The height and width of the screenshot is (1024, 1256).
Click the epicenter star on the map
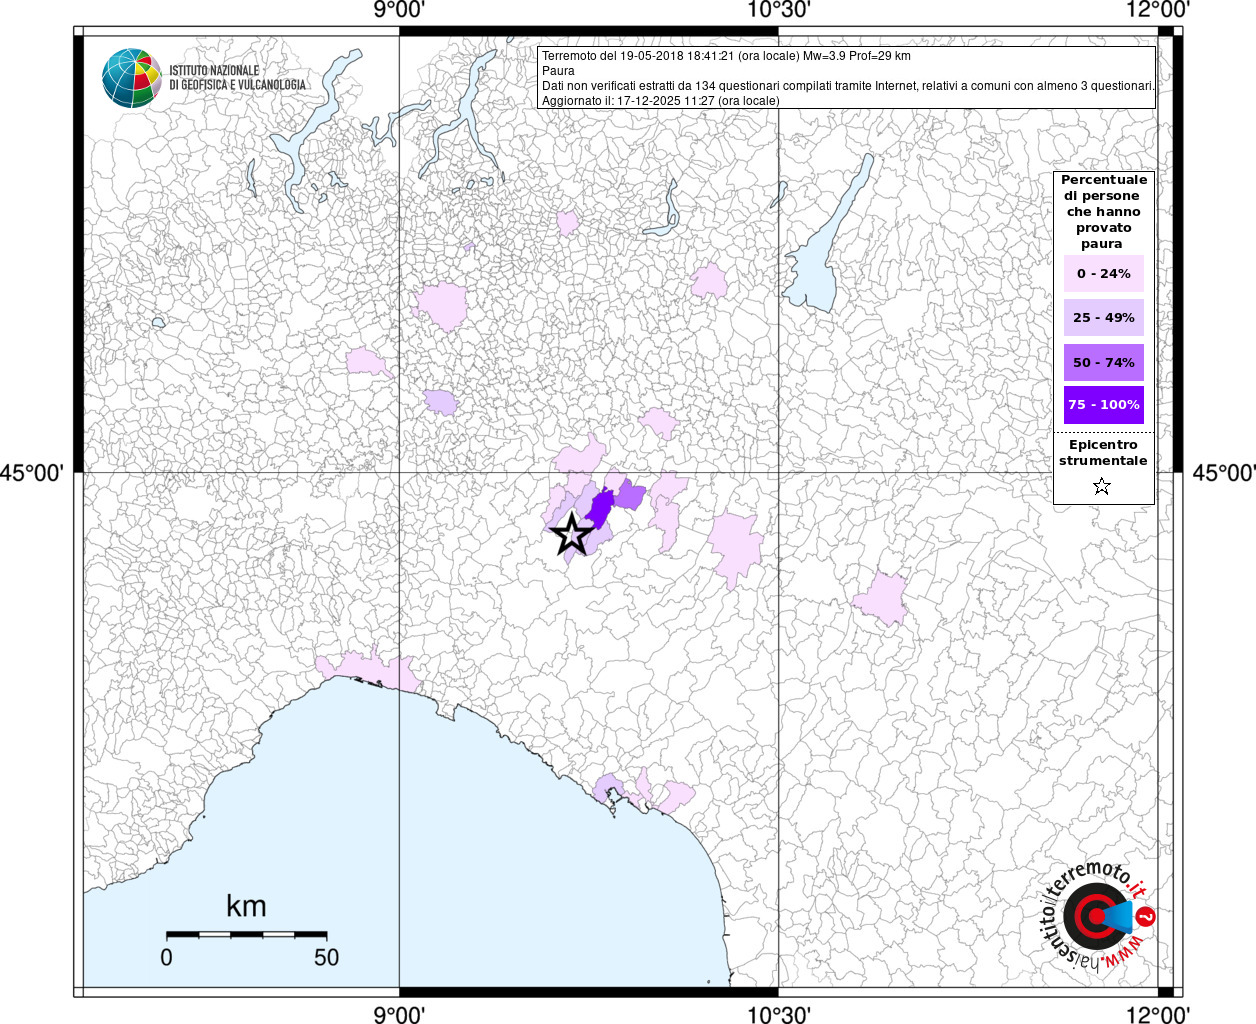tap(571, 534)
